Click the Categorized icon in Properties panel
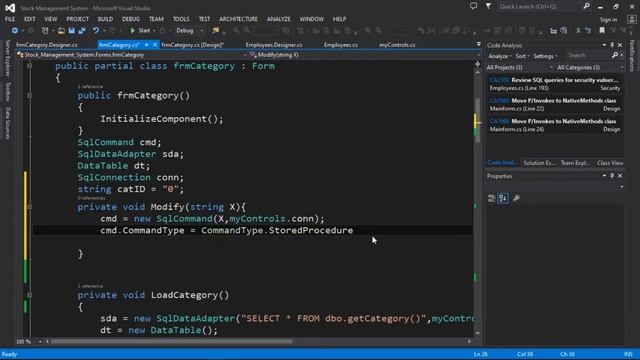Screen dimensions: 640x360 coord(491,198)
